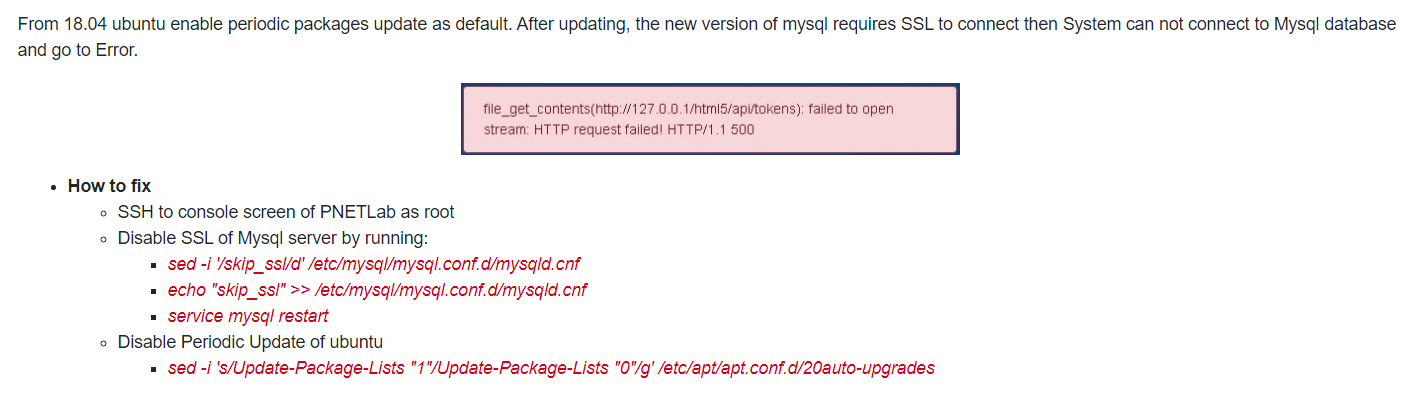Click the "How to fix" heading
The height and width of the screenshot is (398, 1408).
[x=109, y=186]
